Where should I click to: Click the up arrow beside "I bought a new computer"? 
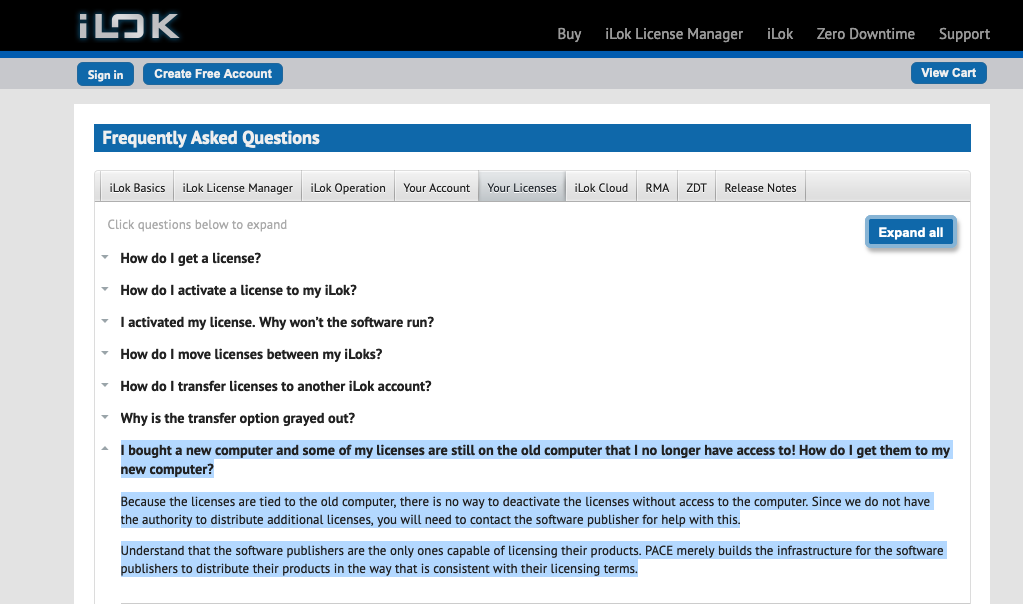click(105, 449)
